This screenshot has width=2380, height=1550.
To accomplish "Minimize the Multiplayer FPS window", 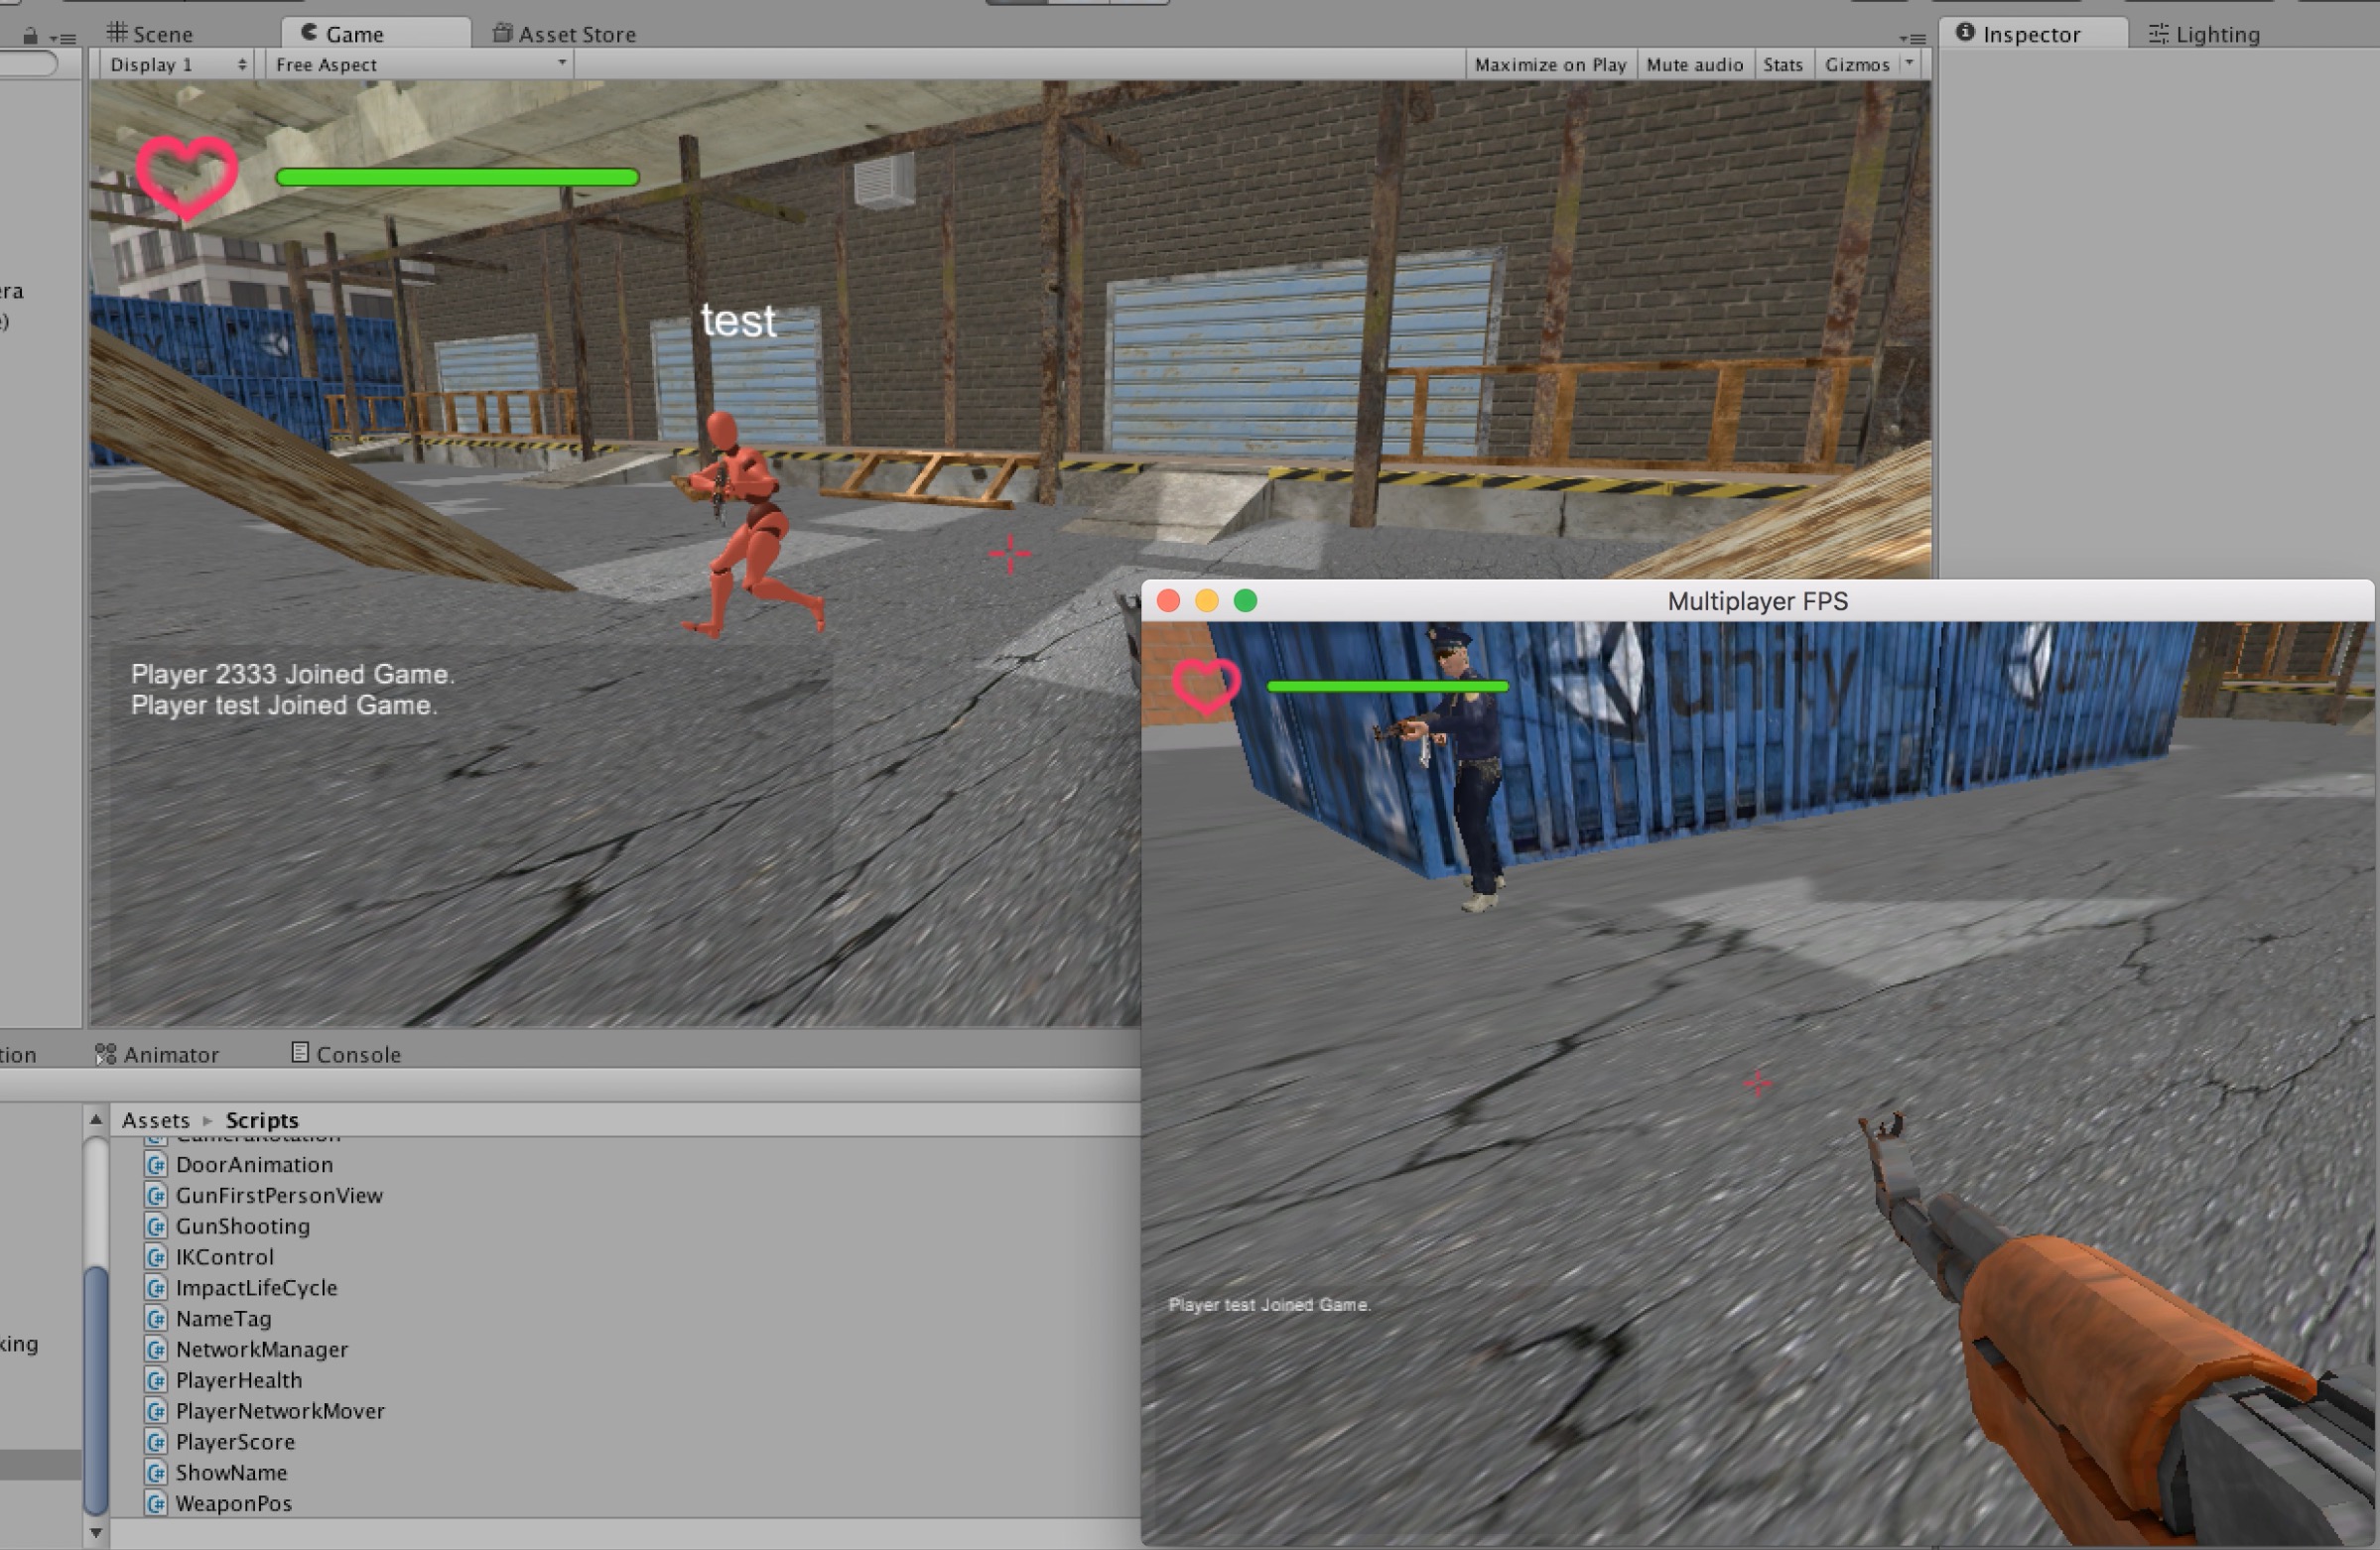I will tap(1207, 601).
